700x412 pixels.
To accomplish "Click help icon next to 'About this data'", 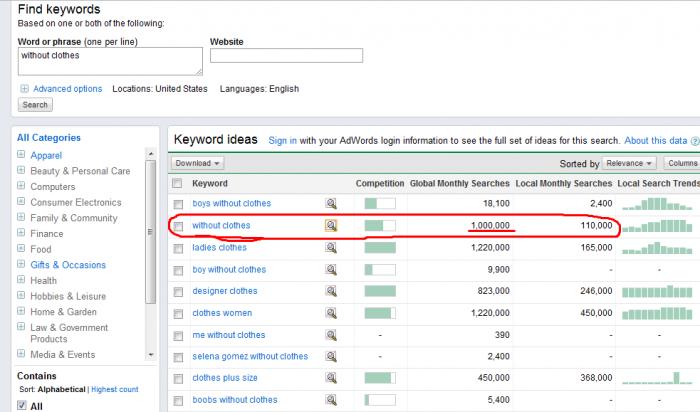I will [694, 141].
